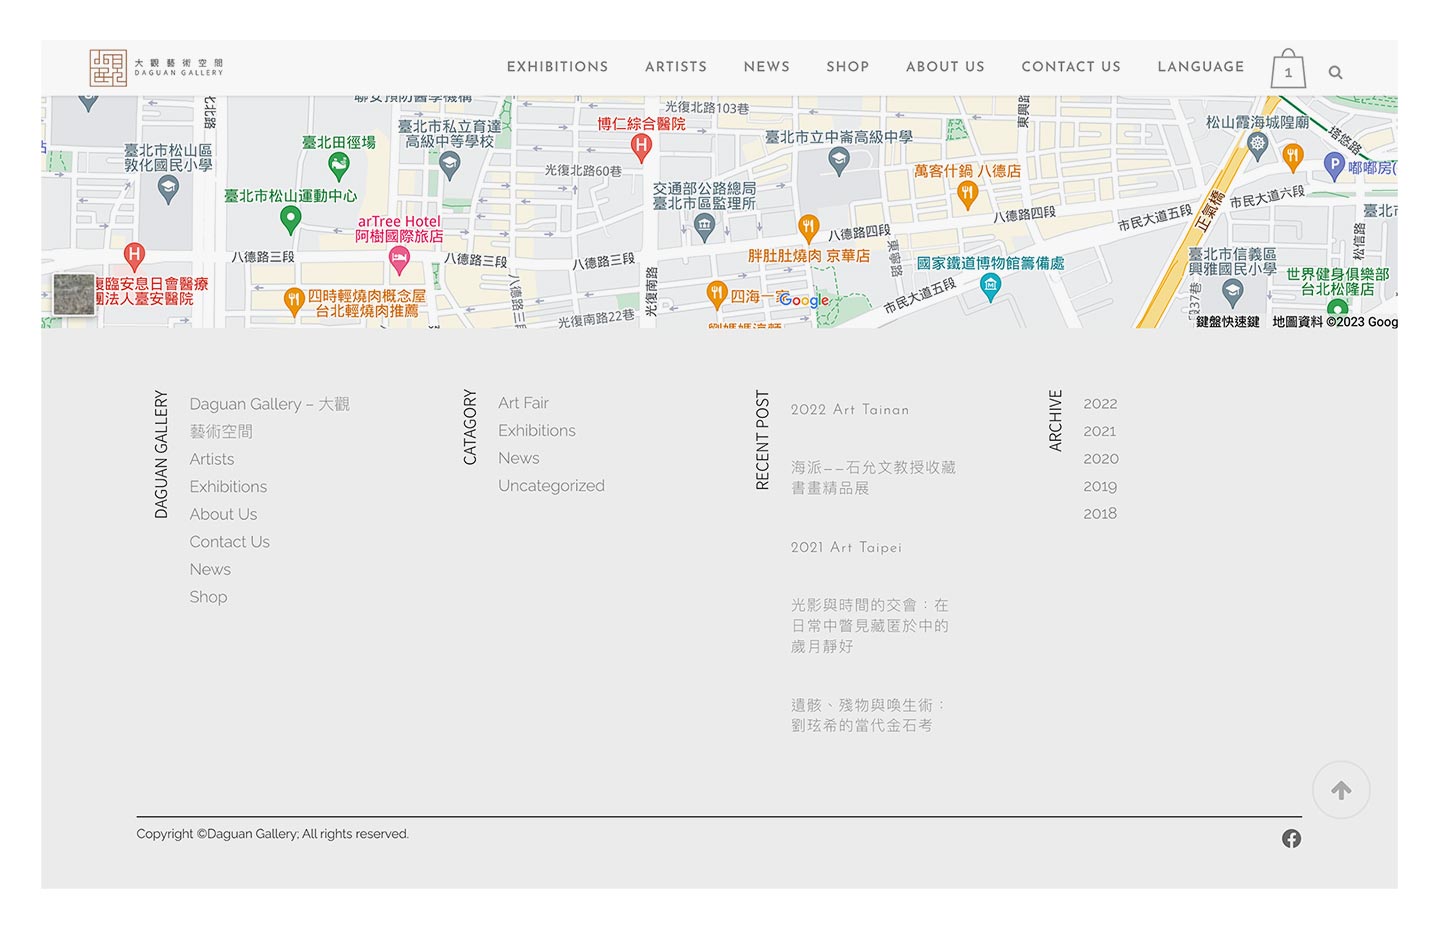Open the 2021 Art Taipei recent post
Viewport: 1440px width, 929px height.
click(846, 547)
